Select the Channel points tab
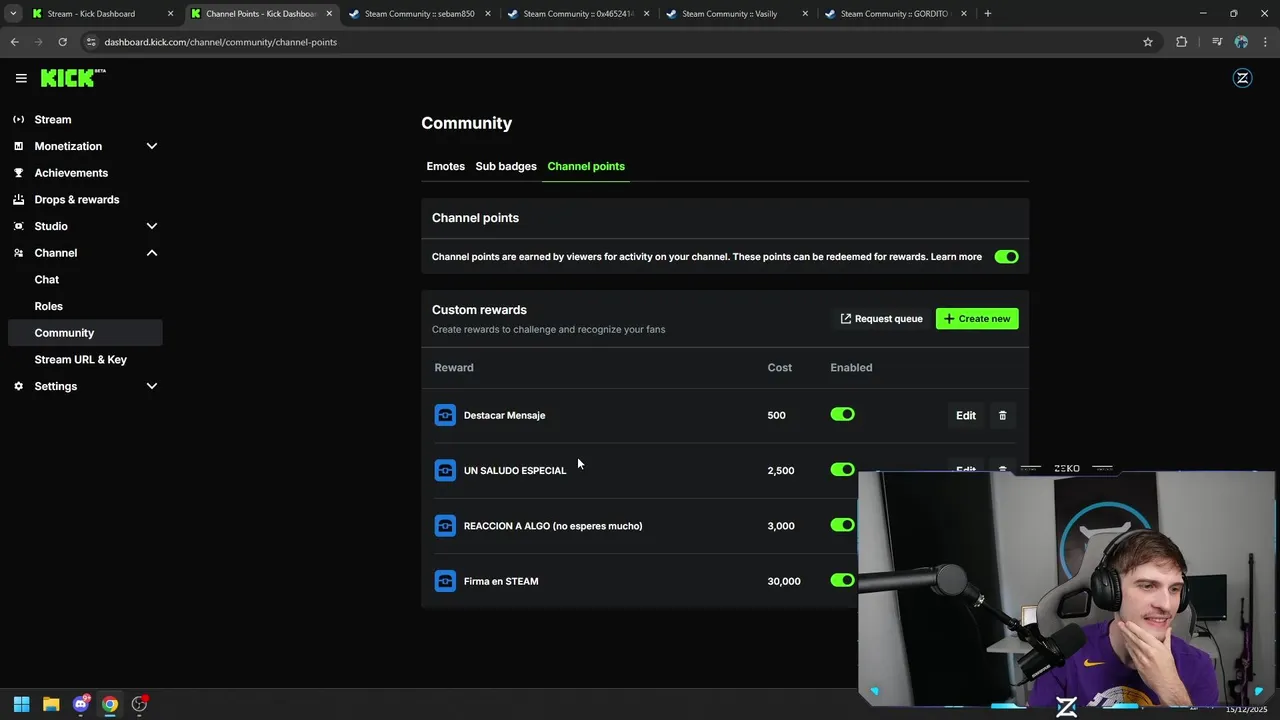The image size is (1280, 720). click(x=586, y=166)
